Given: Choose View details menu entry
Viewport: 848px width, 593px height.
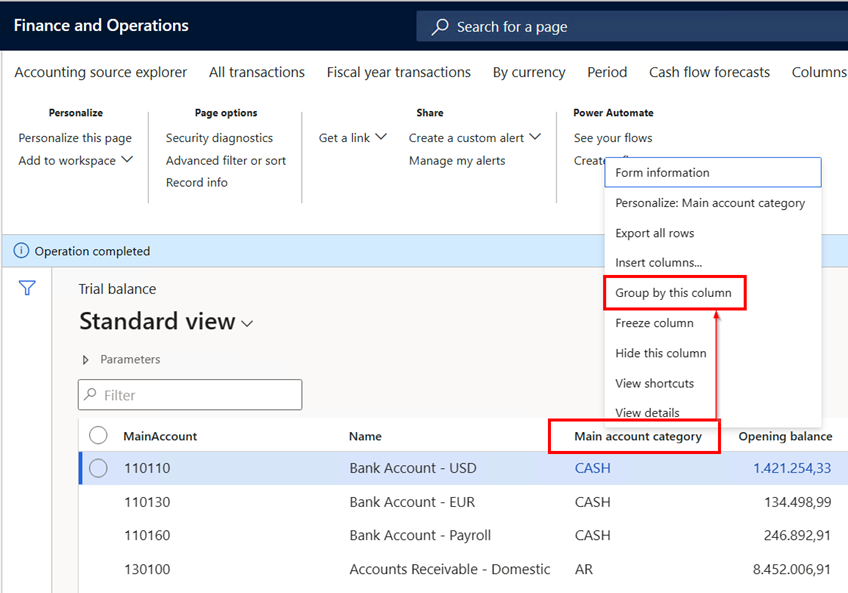Looking at the screenshot, I should point(713,413).
